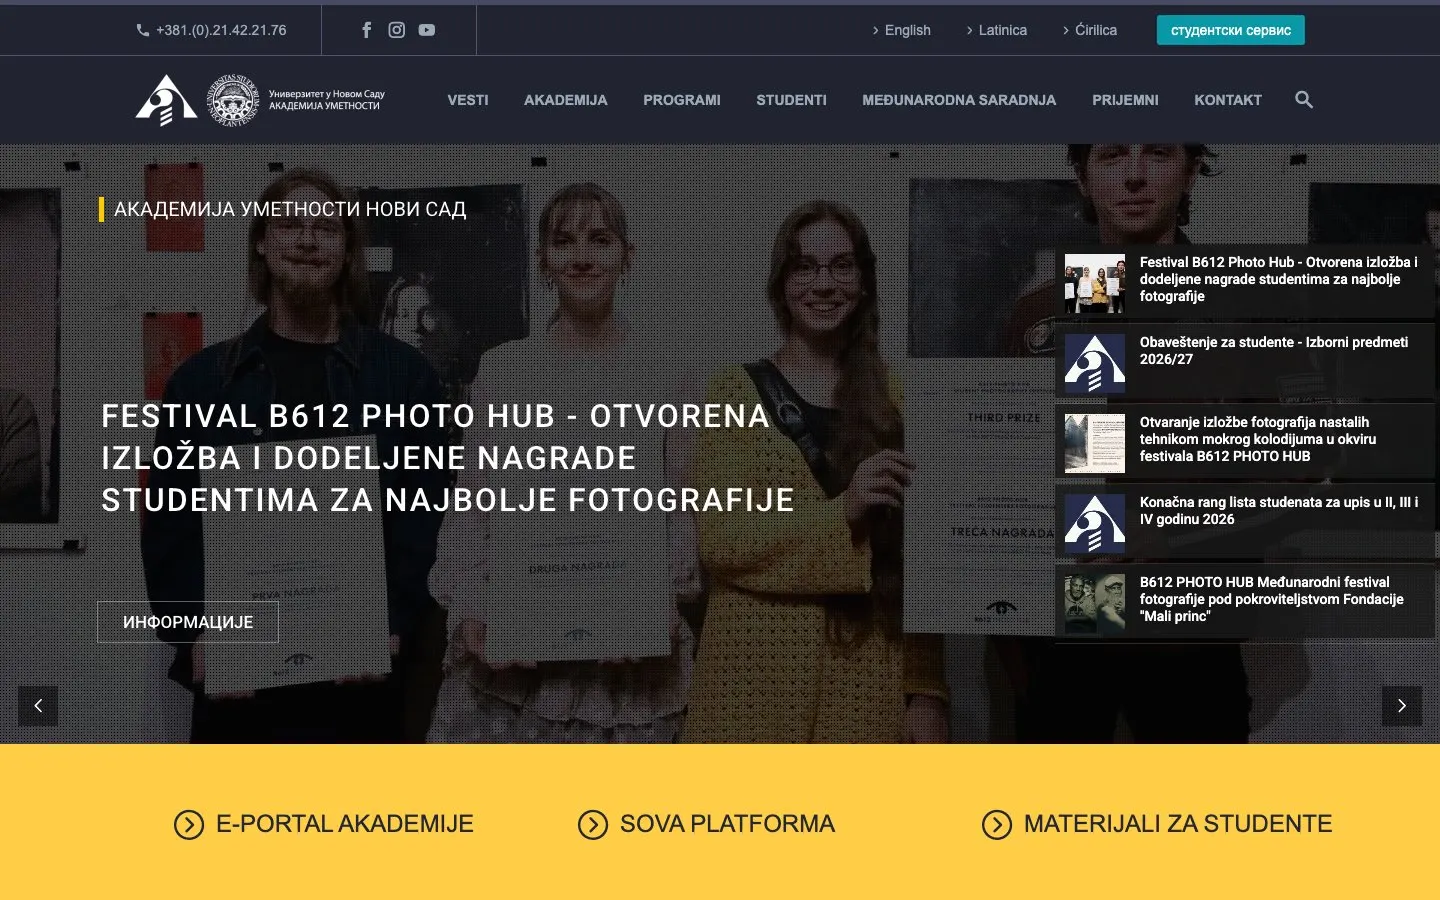Open thumbnail for mokrog kolodijuma exhibition
Screen dimensions: 1440x900
[1095, 444]
